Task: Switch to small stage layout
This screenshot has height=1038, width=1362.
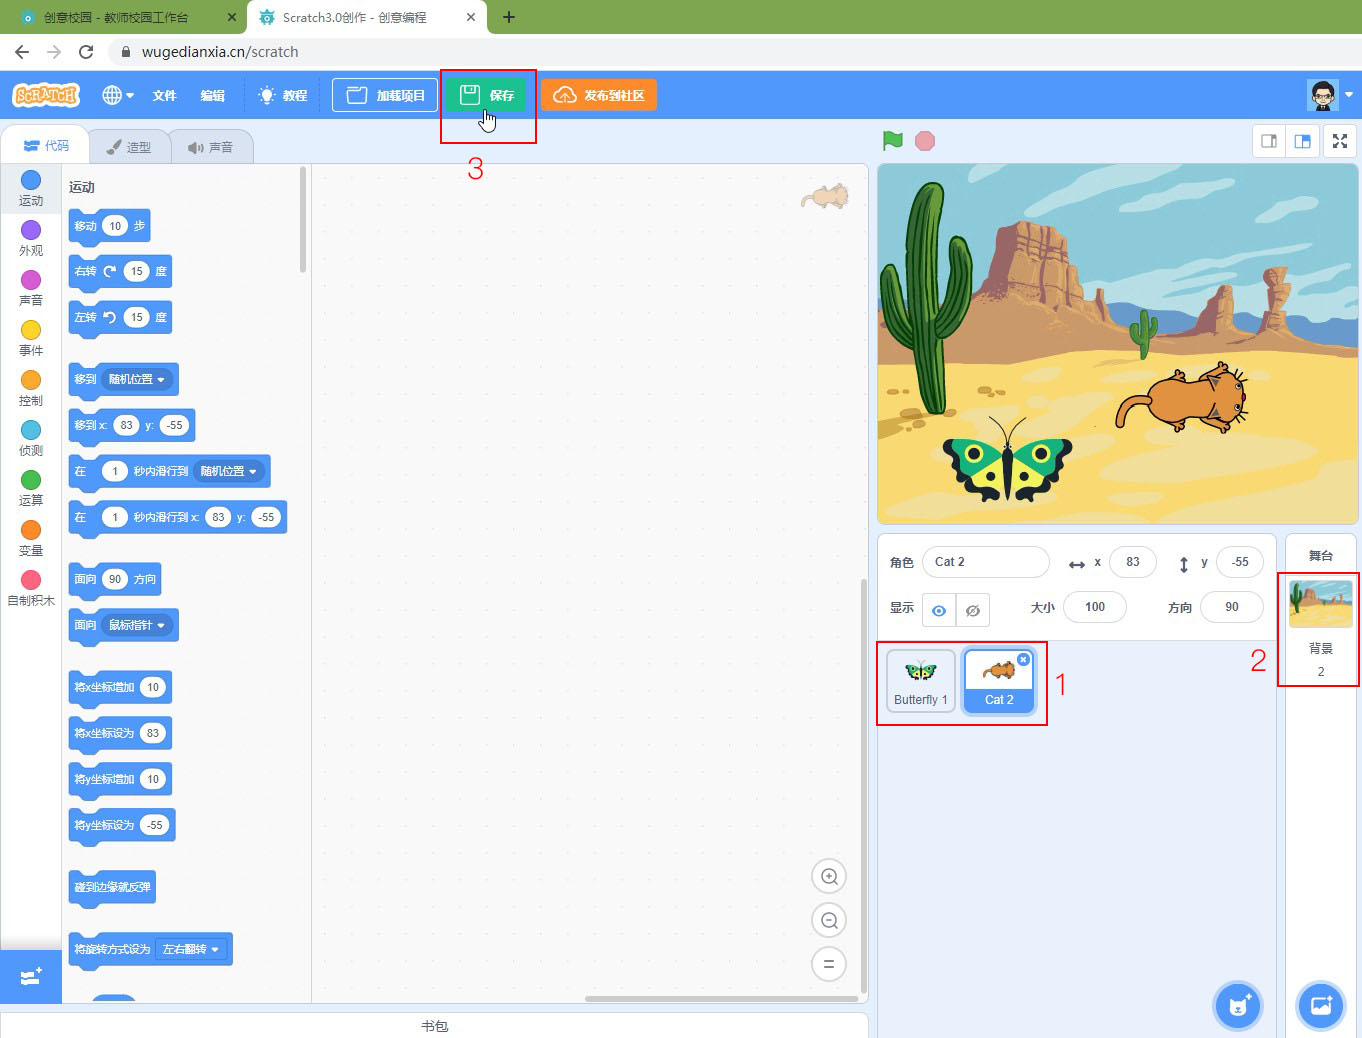Action: click(x=1269, y=141)
